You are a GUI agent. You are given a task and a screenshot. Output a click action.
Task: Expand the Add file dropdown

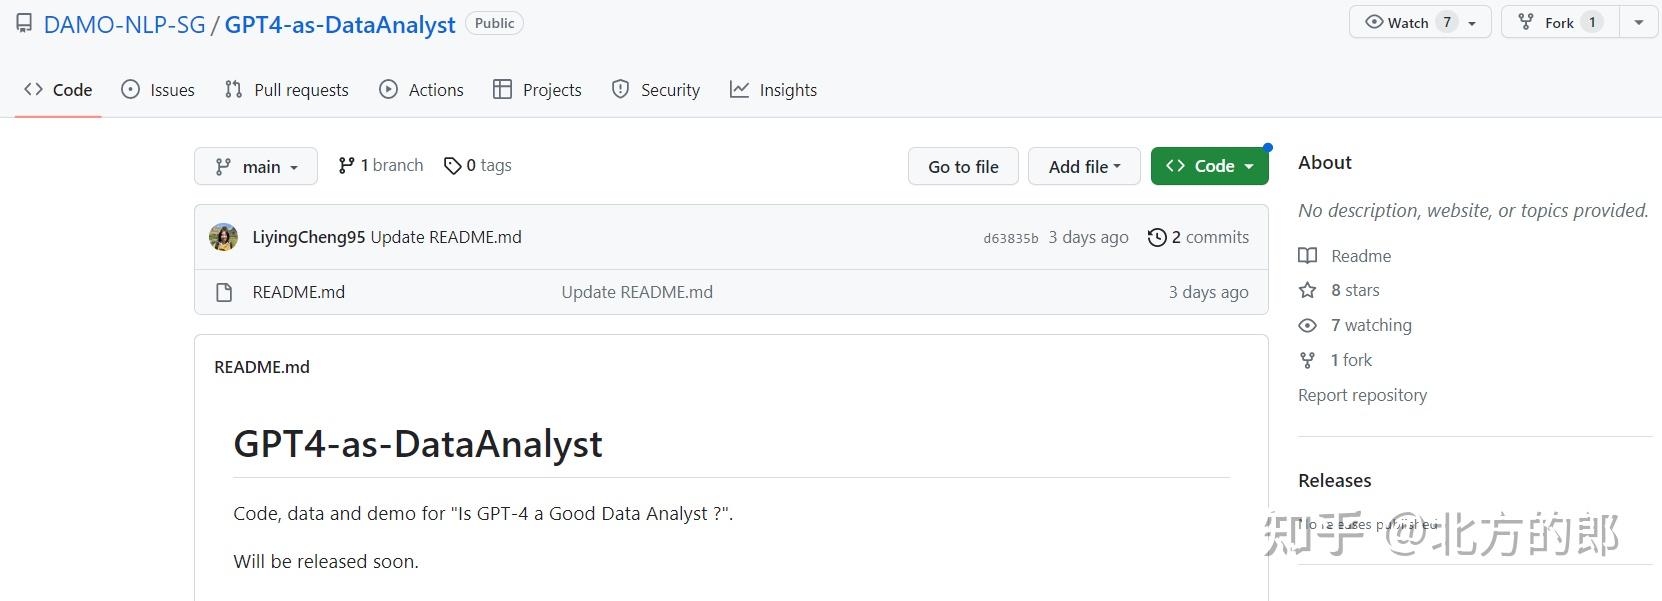(x=1084, y=166)
